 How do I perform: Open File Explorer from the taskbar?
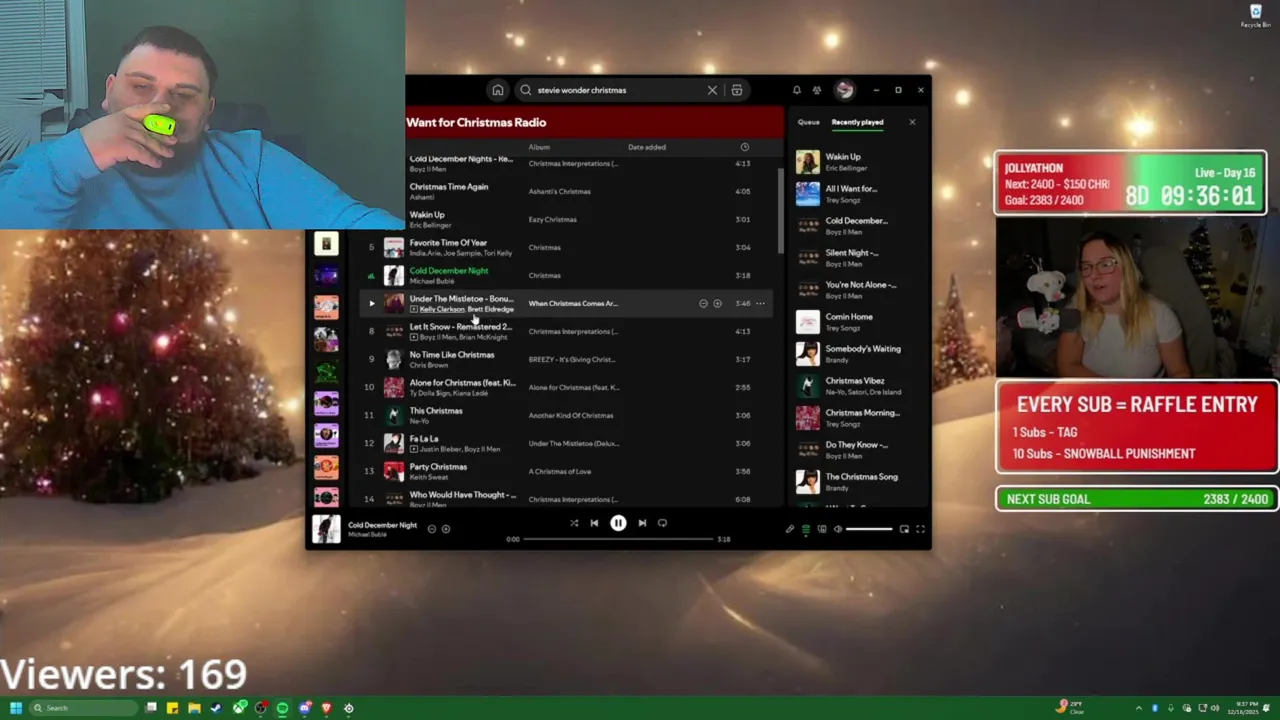click(194, 708)
